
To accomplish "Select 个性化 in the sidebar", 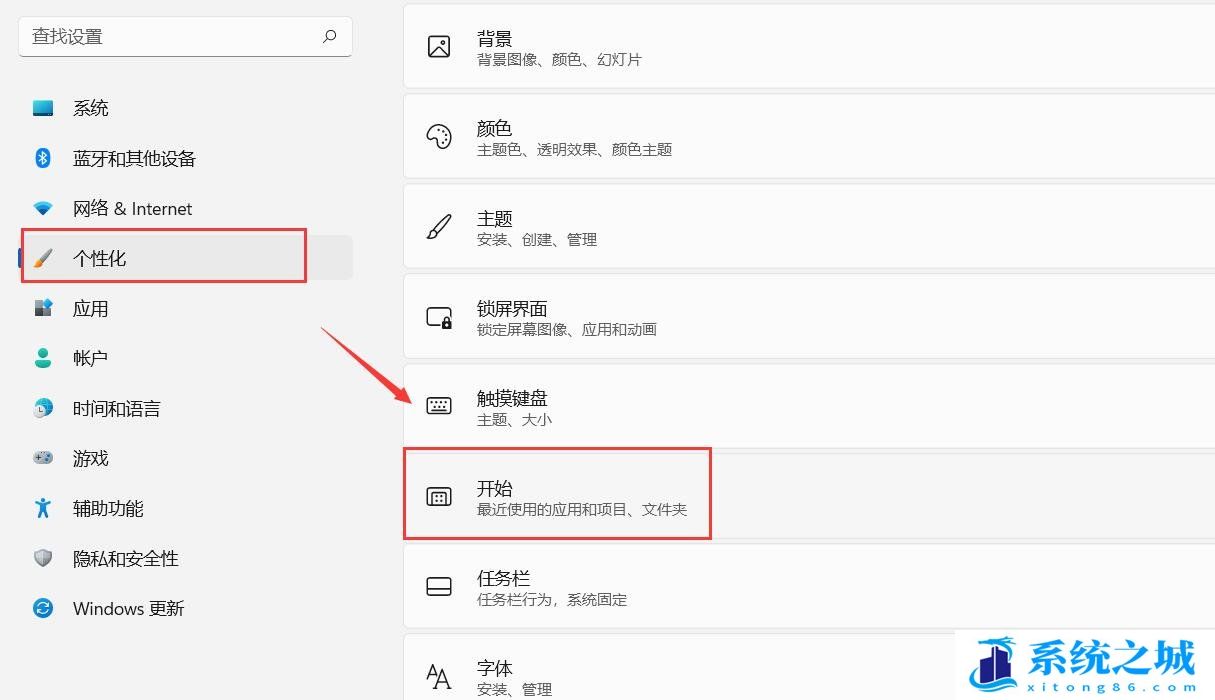I will click(x=100, y=258).
